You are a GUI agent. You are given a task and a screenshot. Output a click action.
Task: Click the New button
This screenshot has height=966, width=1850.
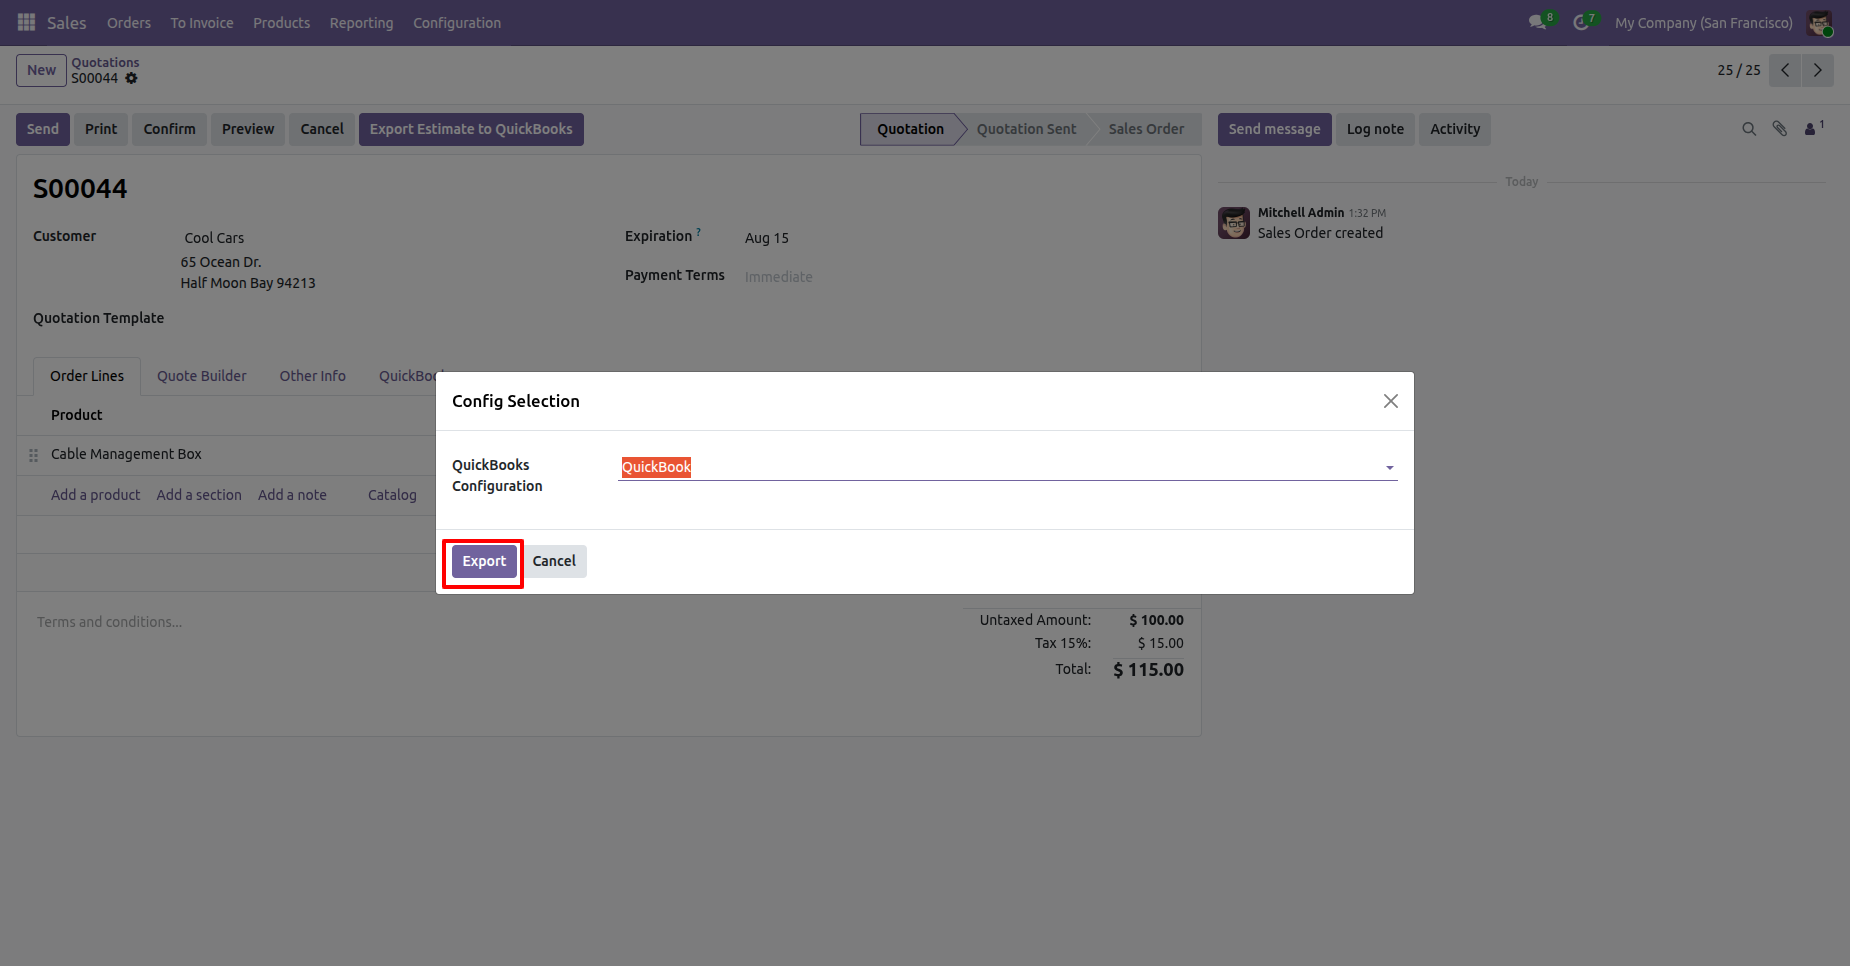pyautogui.click(x=41, y=70)
